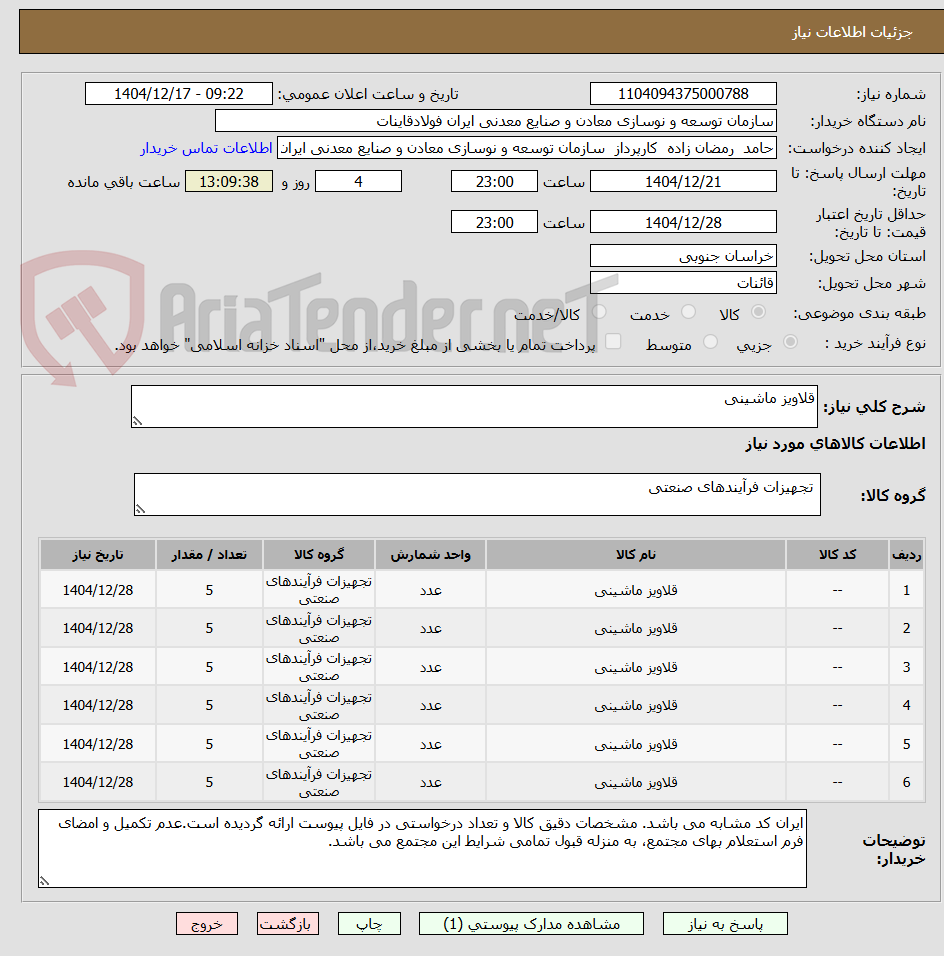Click the price validity date 1404/12/28 field
944x956 pixels.
[x=683, y=222]
